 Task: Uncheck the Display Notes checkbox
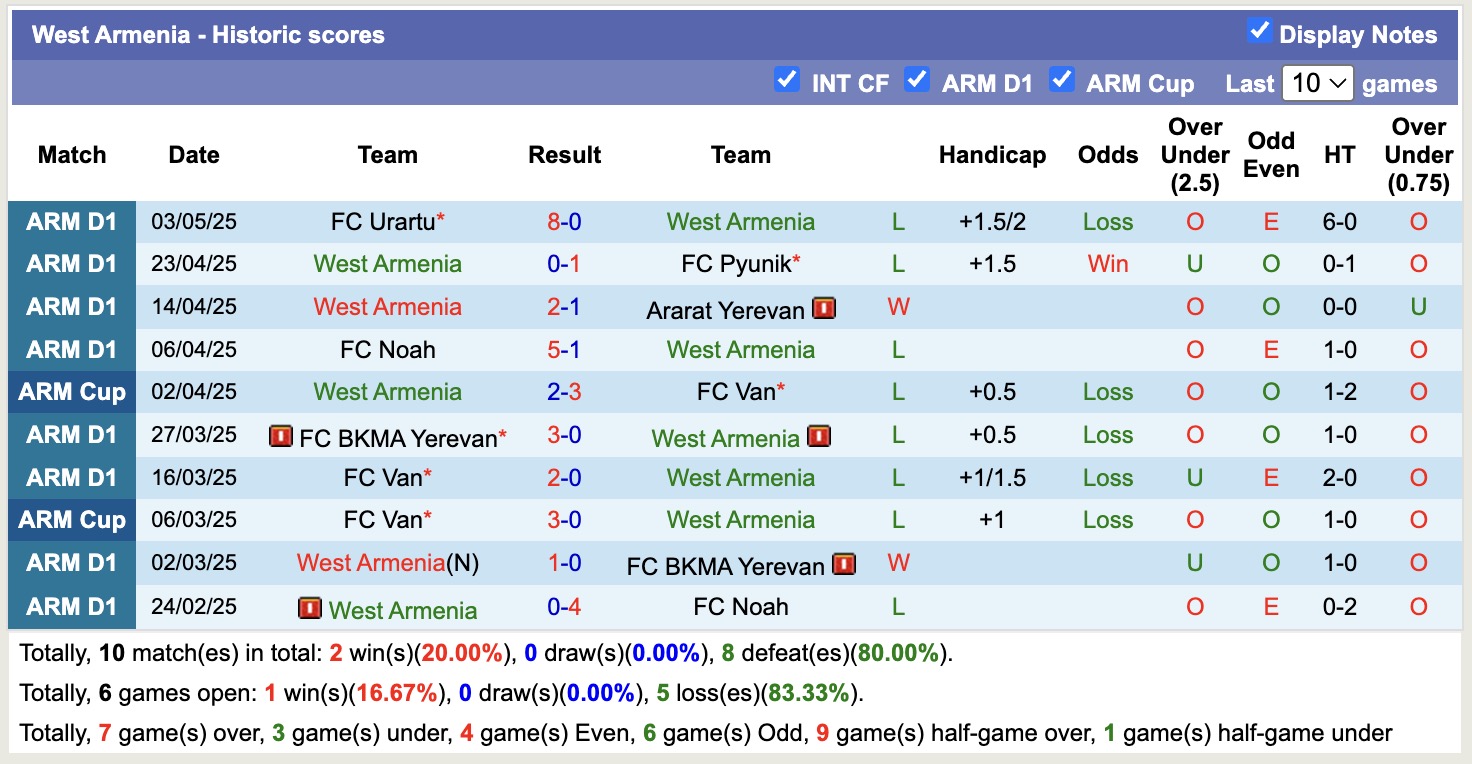1258,30
